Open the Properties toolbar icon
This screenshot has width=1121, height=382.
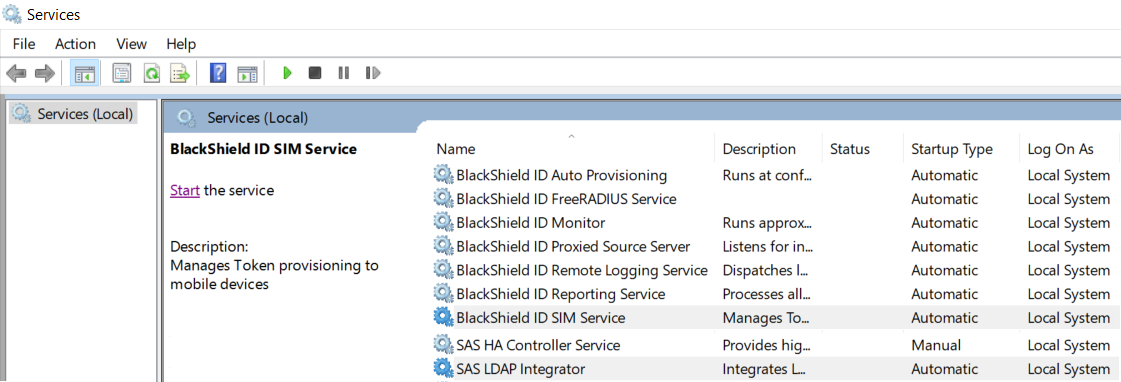[x=122, y=73]
